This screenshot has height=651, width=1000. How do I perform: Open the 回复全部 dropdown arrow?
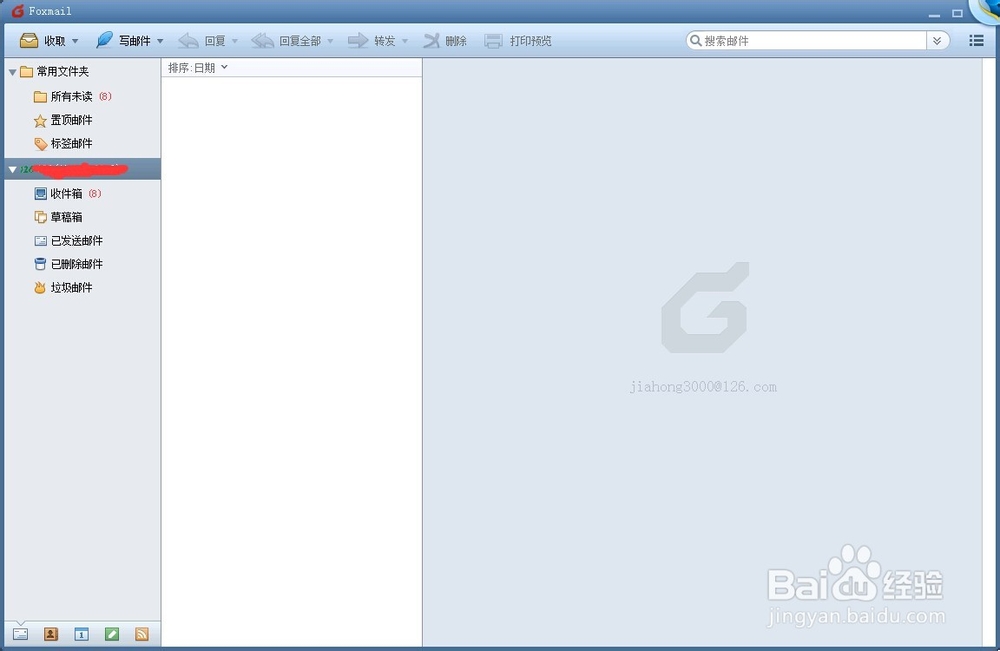[x=330, y=41]
